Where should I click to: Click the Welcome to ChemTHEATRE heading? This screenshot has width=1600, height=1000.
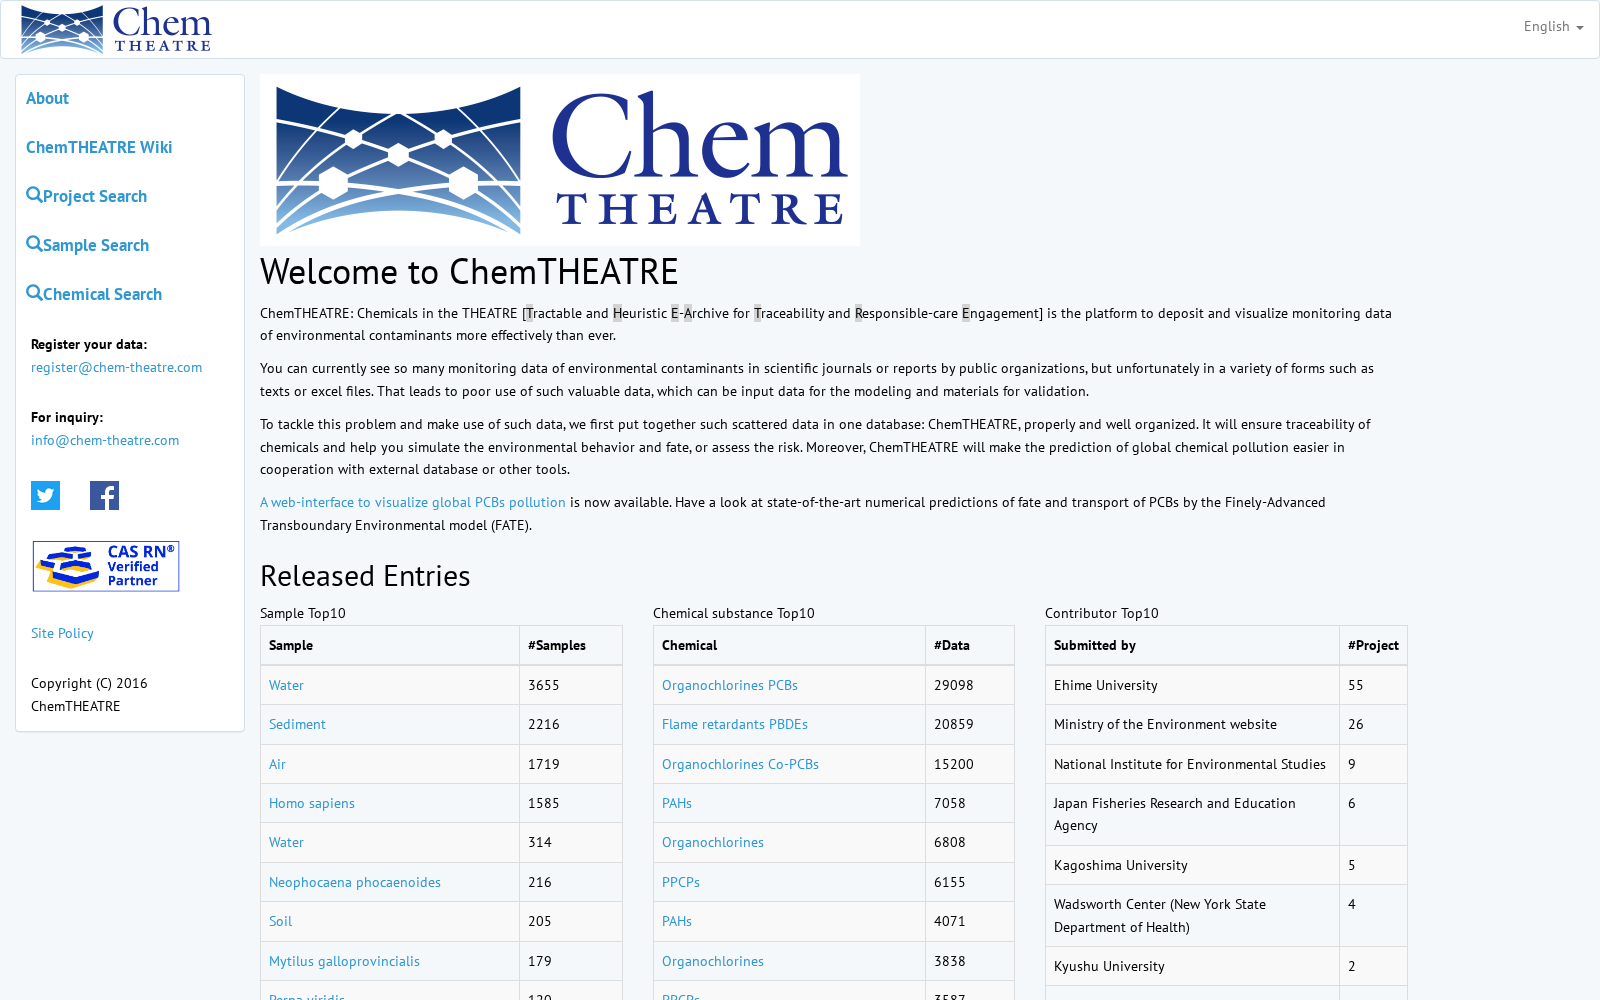point(469,272)
